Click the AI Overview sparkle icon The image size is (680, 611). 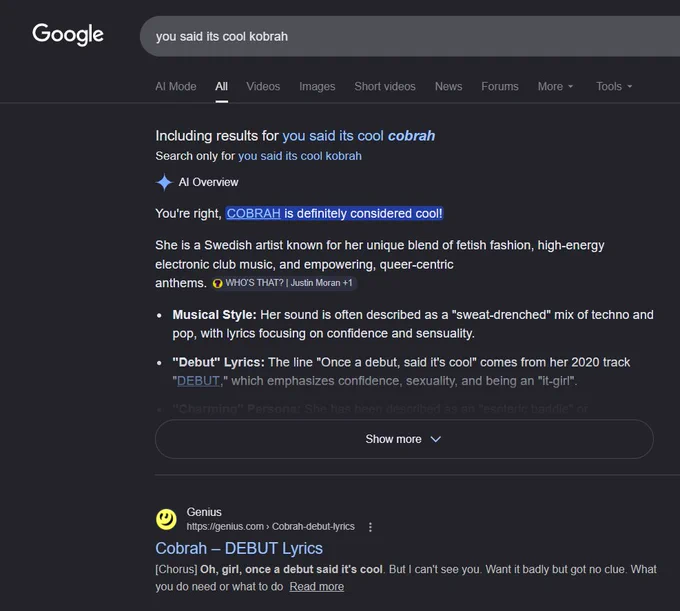point(164,182)
